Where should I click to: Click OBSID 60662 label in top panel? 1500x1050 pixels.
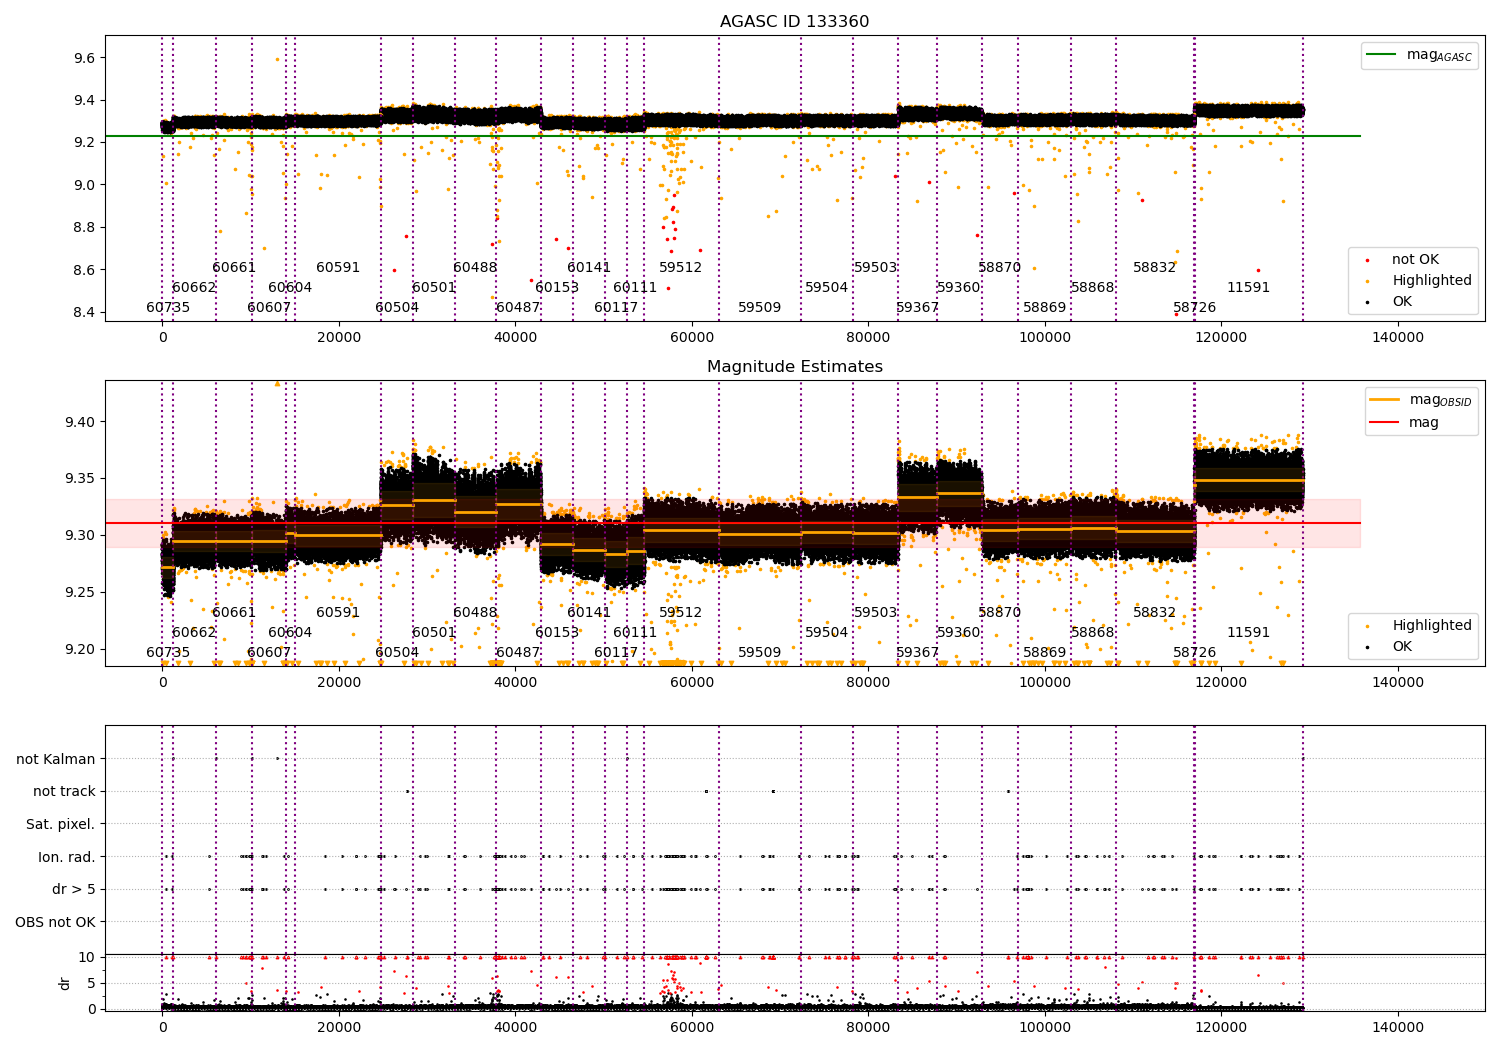click(194, 287)
